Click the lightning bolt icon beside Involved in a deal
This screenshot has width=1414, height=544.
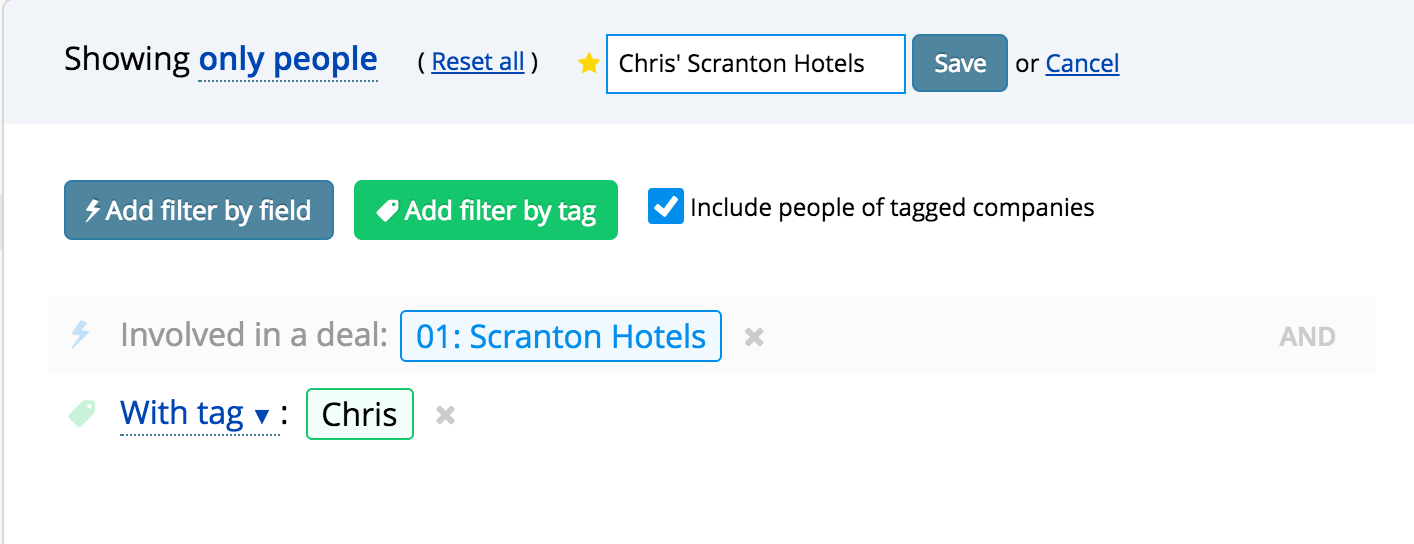[x=80, y=335]
